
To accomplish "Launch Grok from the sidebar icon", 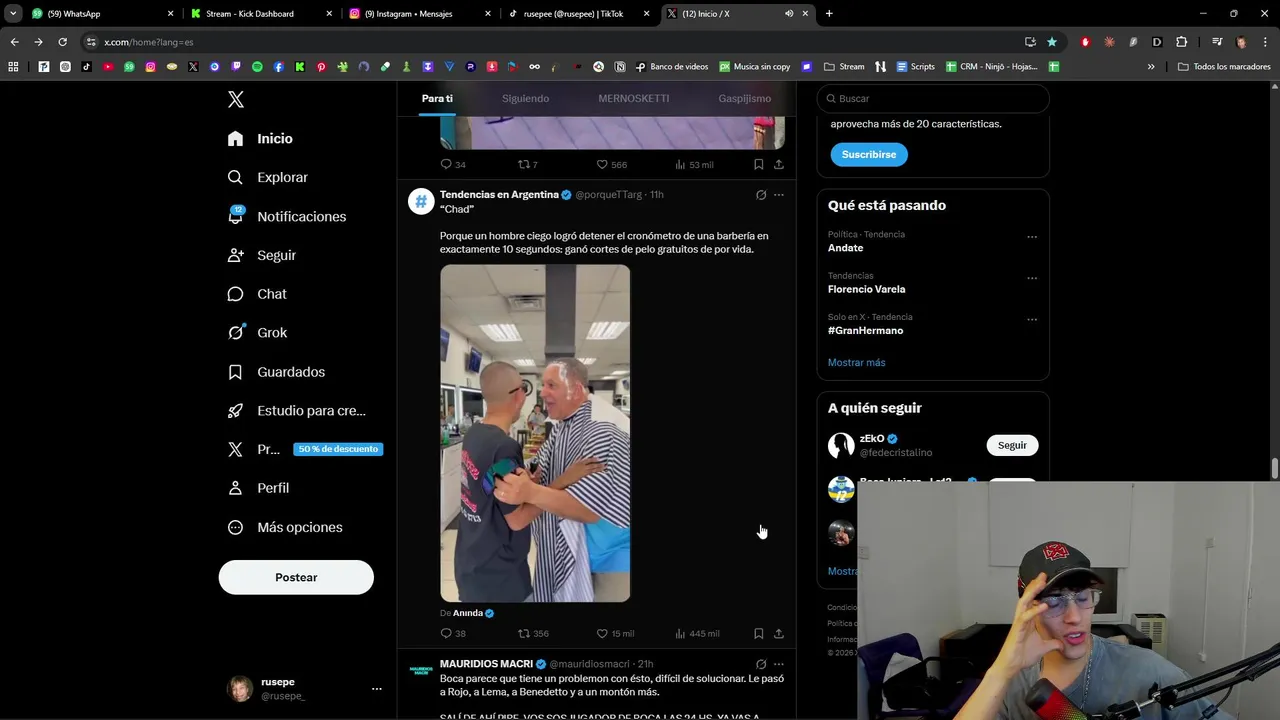I will [x=235, y=333].
